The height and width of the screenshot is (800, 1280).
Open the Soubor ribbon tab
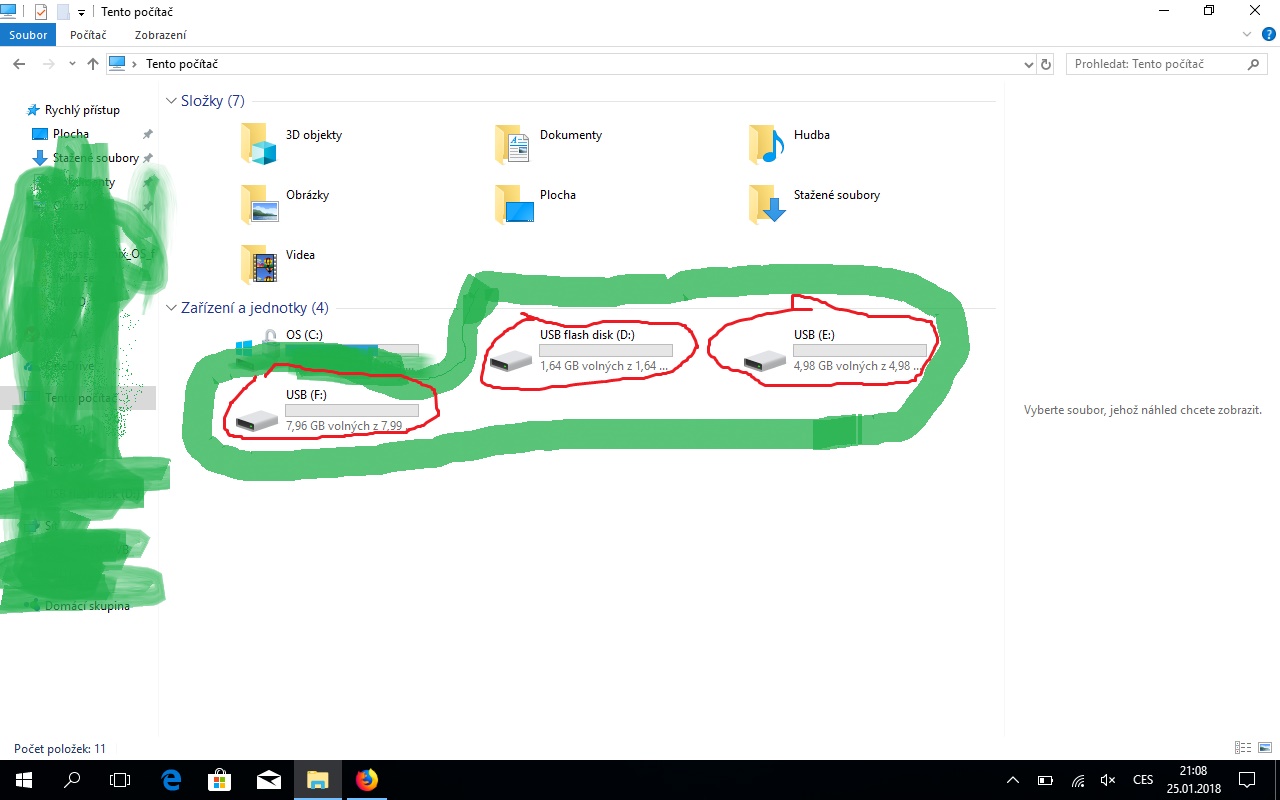(x=29, y=35)
